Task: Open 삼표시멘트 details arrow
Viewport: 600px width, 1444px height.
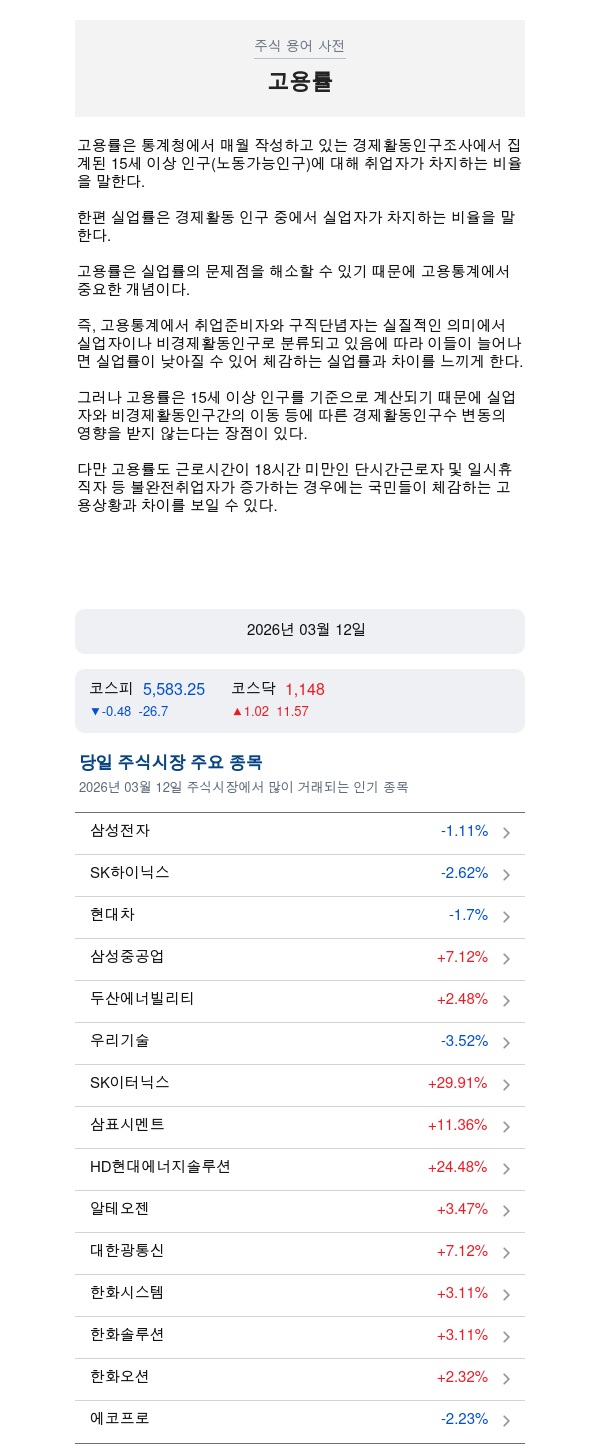Action: [x=507, y=1127]
